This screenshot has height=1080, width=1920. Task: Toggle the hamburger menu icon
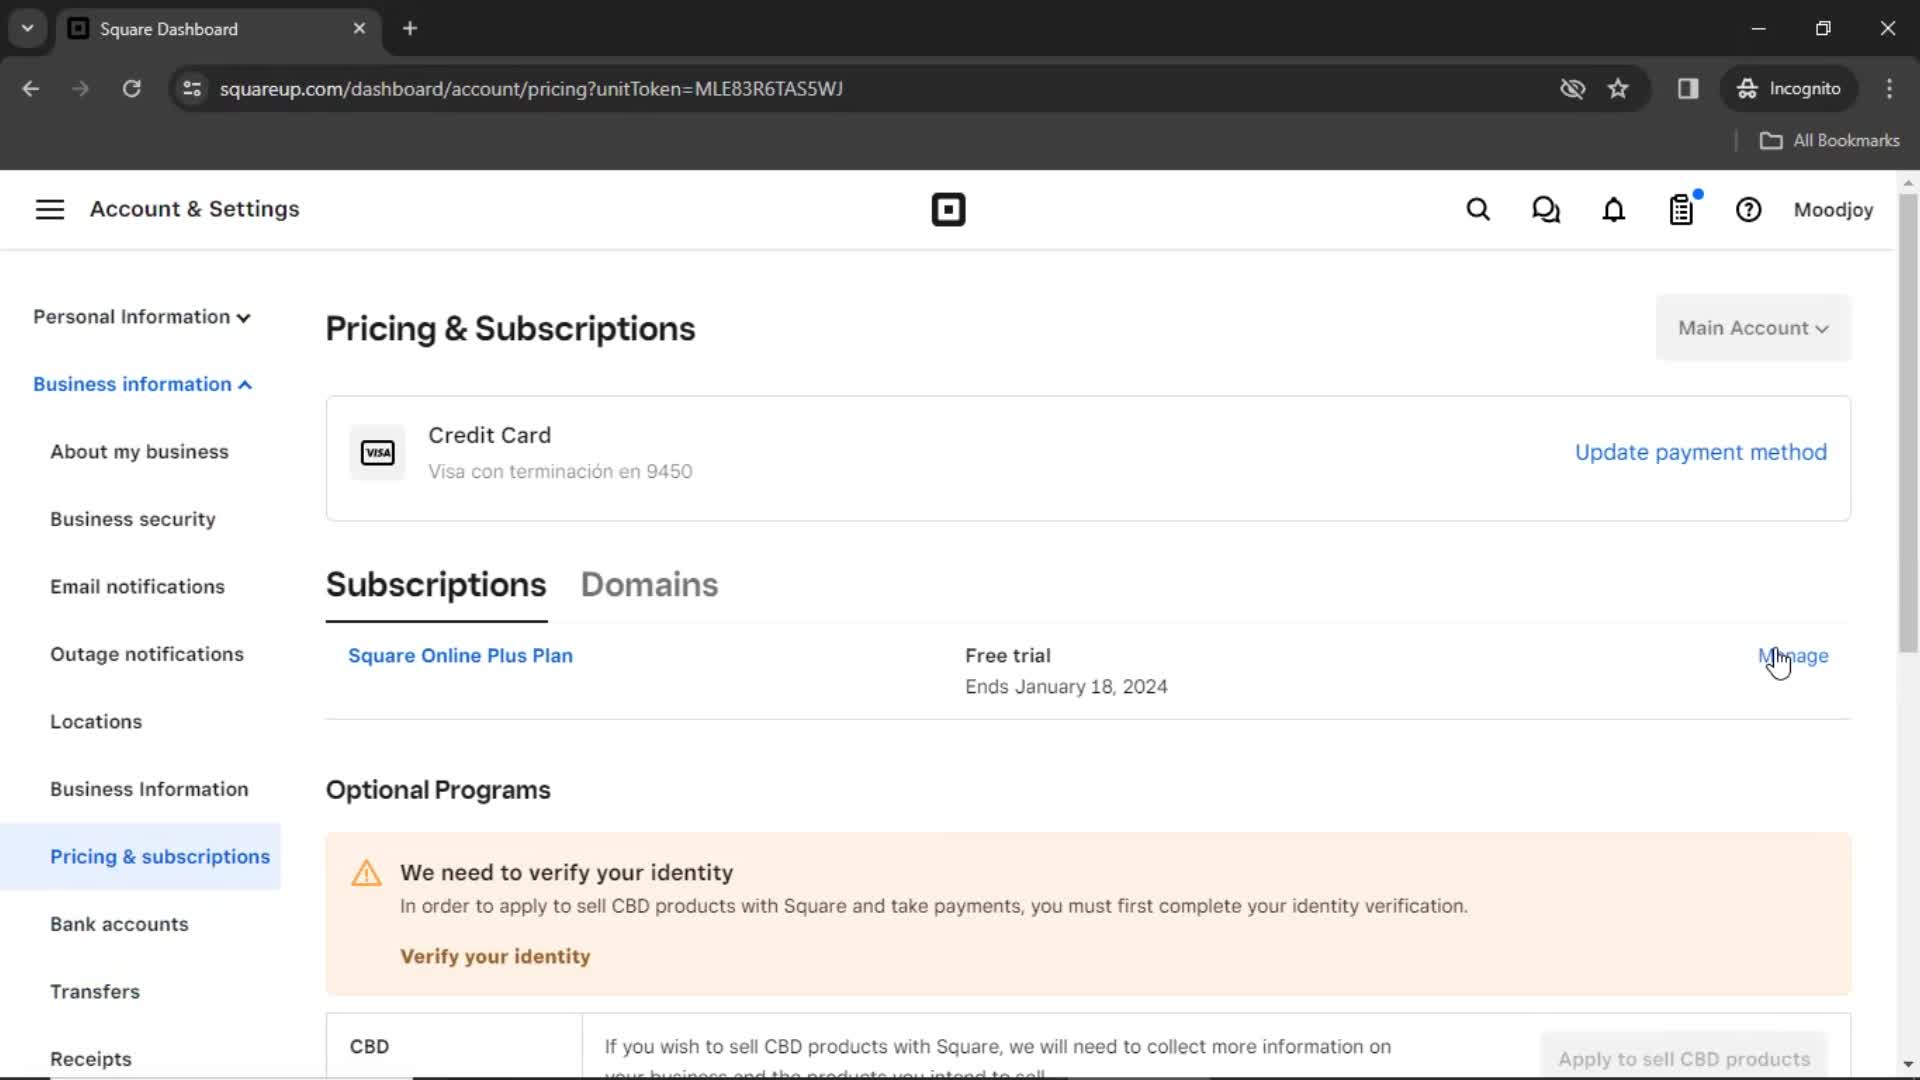pos(49,210)
